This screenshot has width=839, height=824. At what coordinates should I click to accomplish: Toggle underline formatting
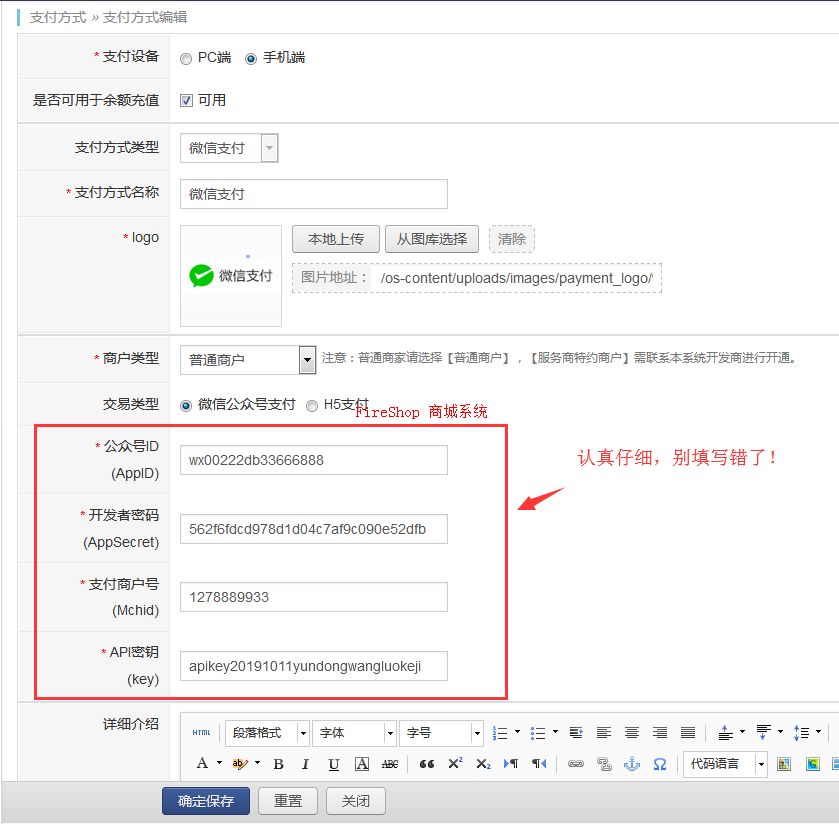[x=333, y=764]
